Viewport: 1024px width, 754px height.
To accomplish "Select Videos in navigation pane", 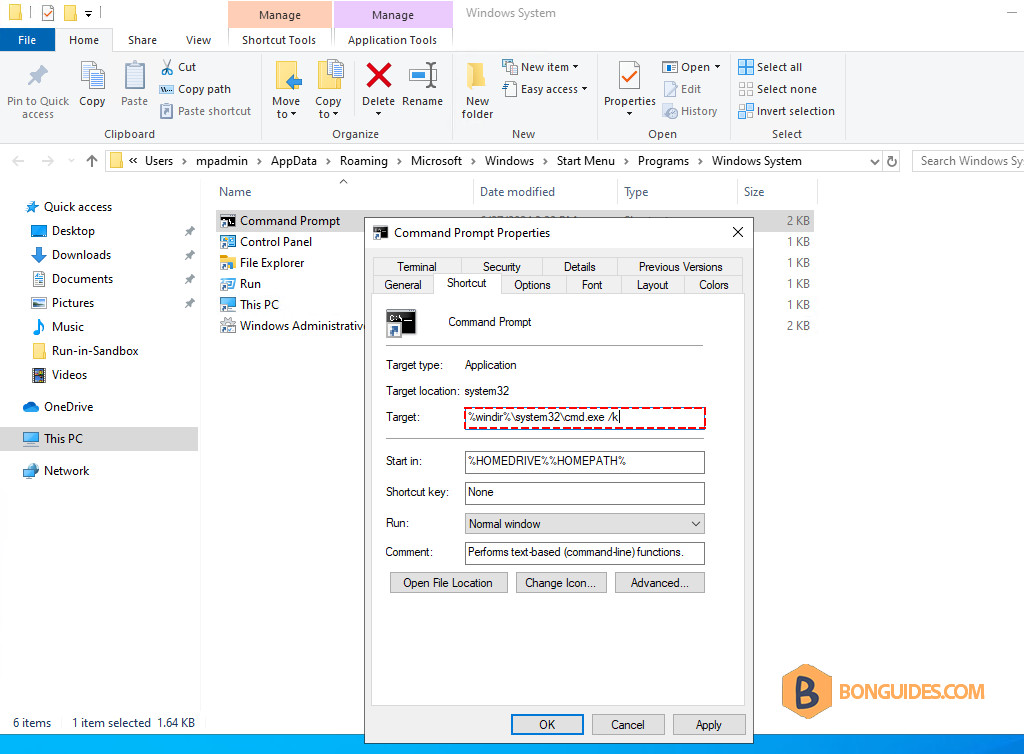I will pos(69,375).
